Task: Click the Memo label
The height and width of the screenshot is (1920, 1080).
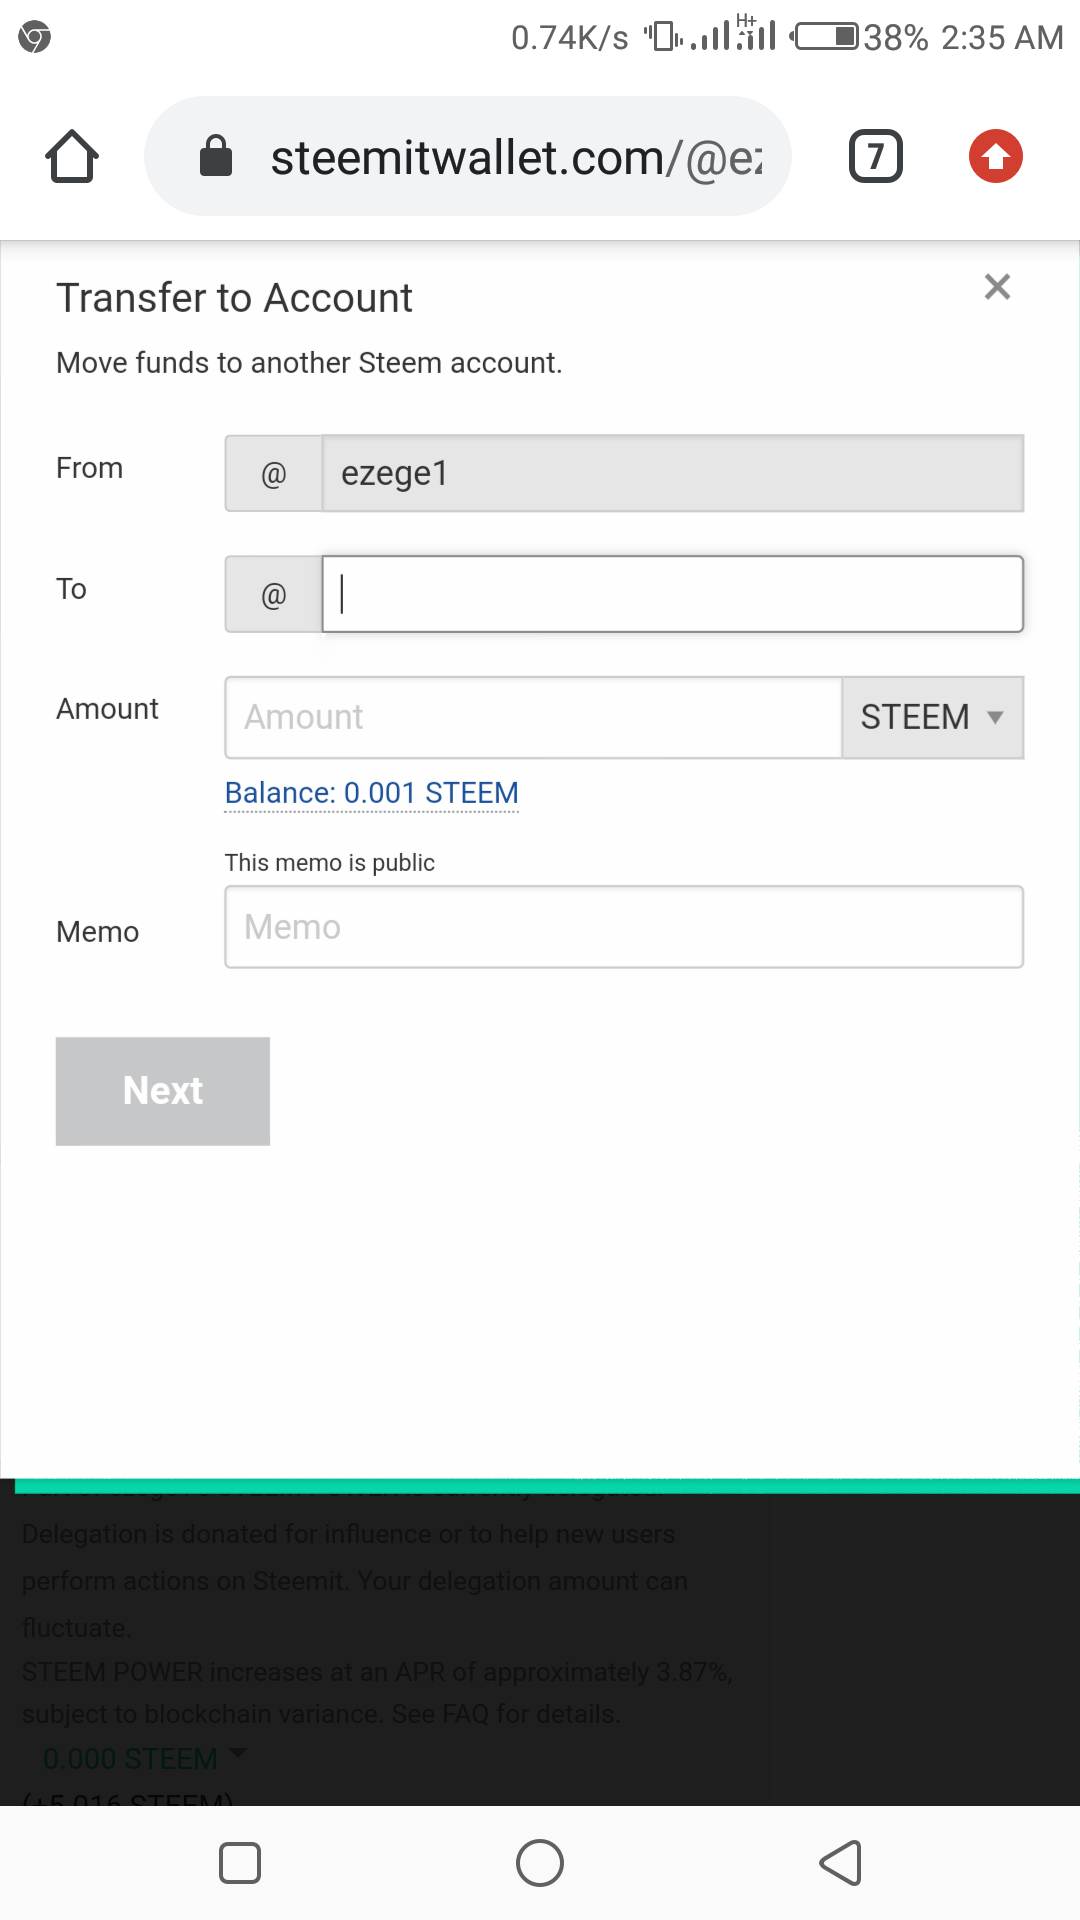Action: [97, 931]
